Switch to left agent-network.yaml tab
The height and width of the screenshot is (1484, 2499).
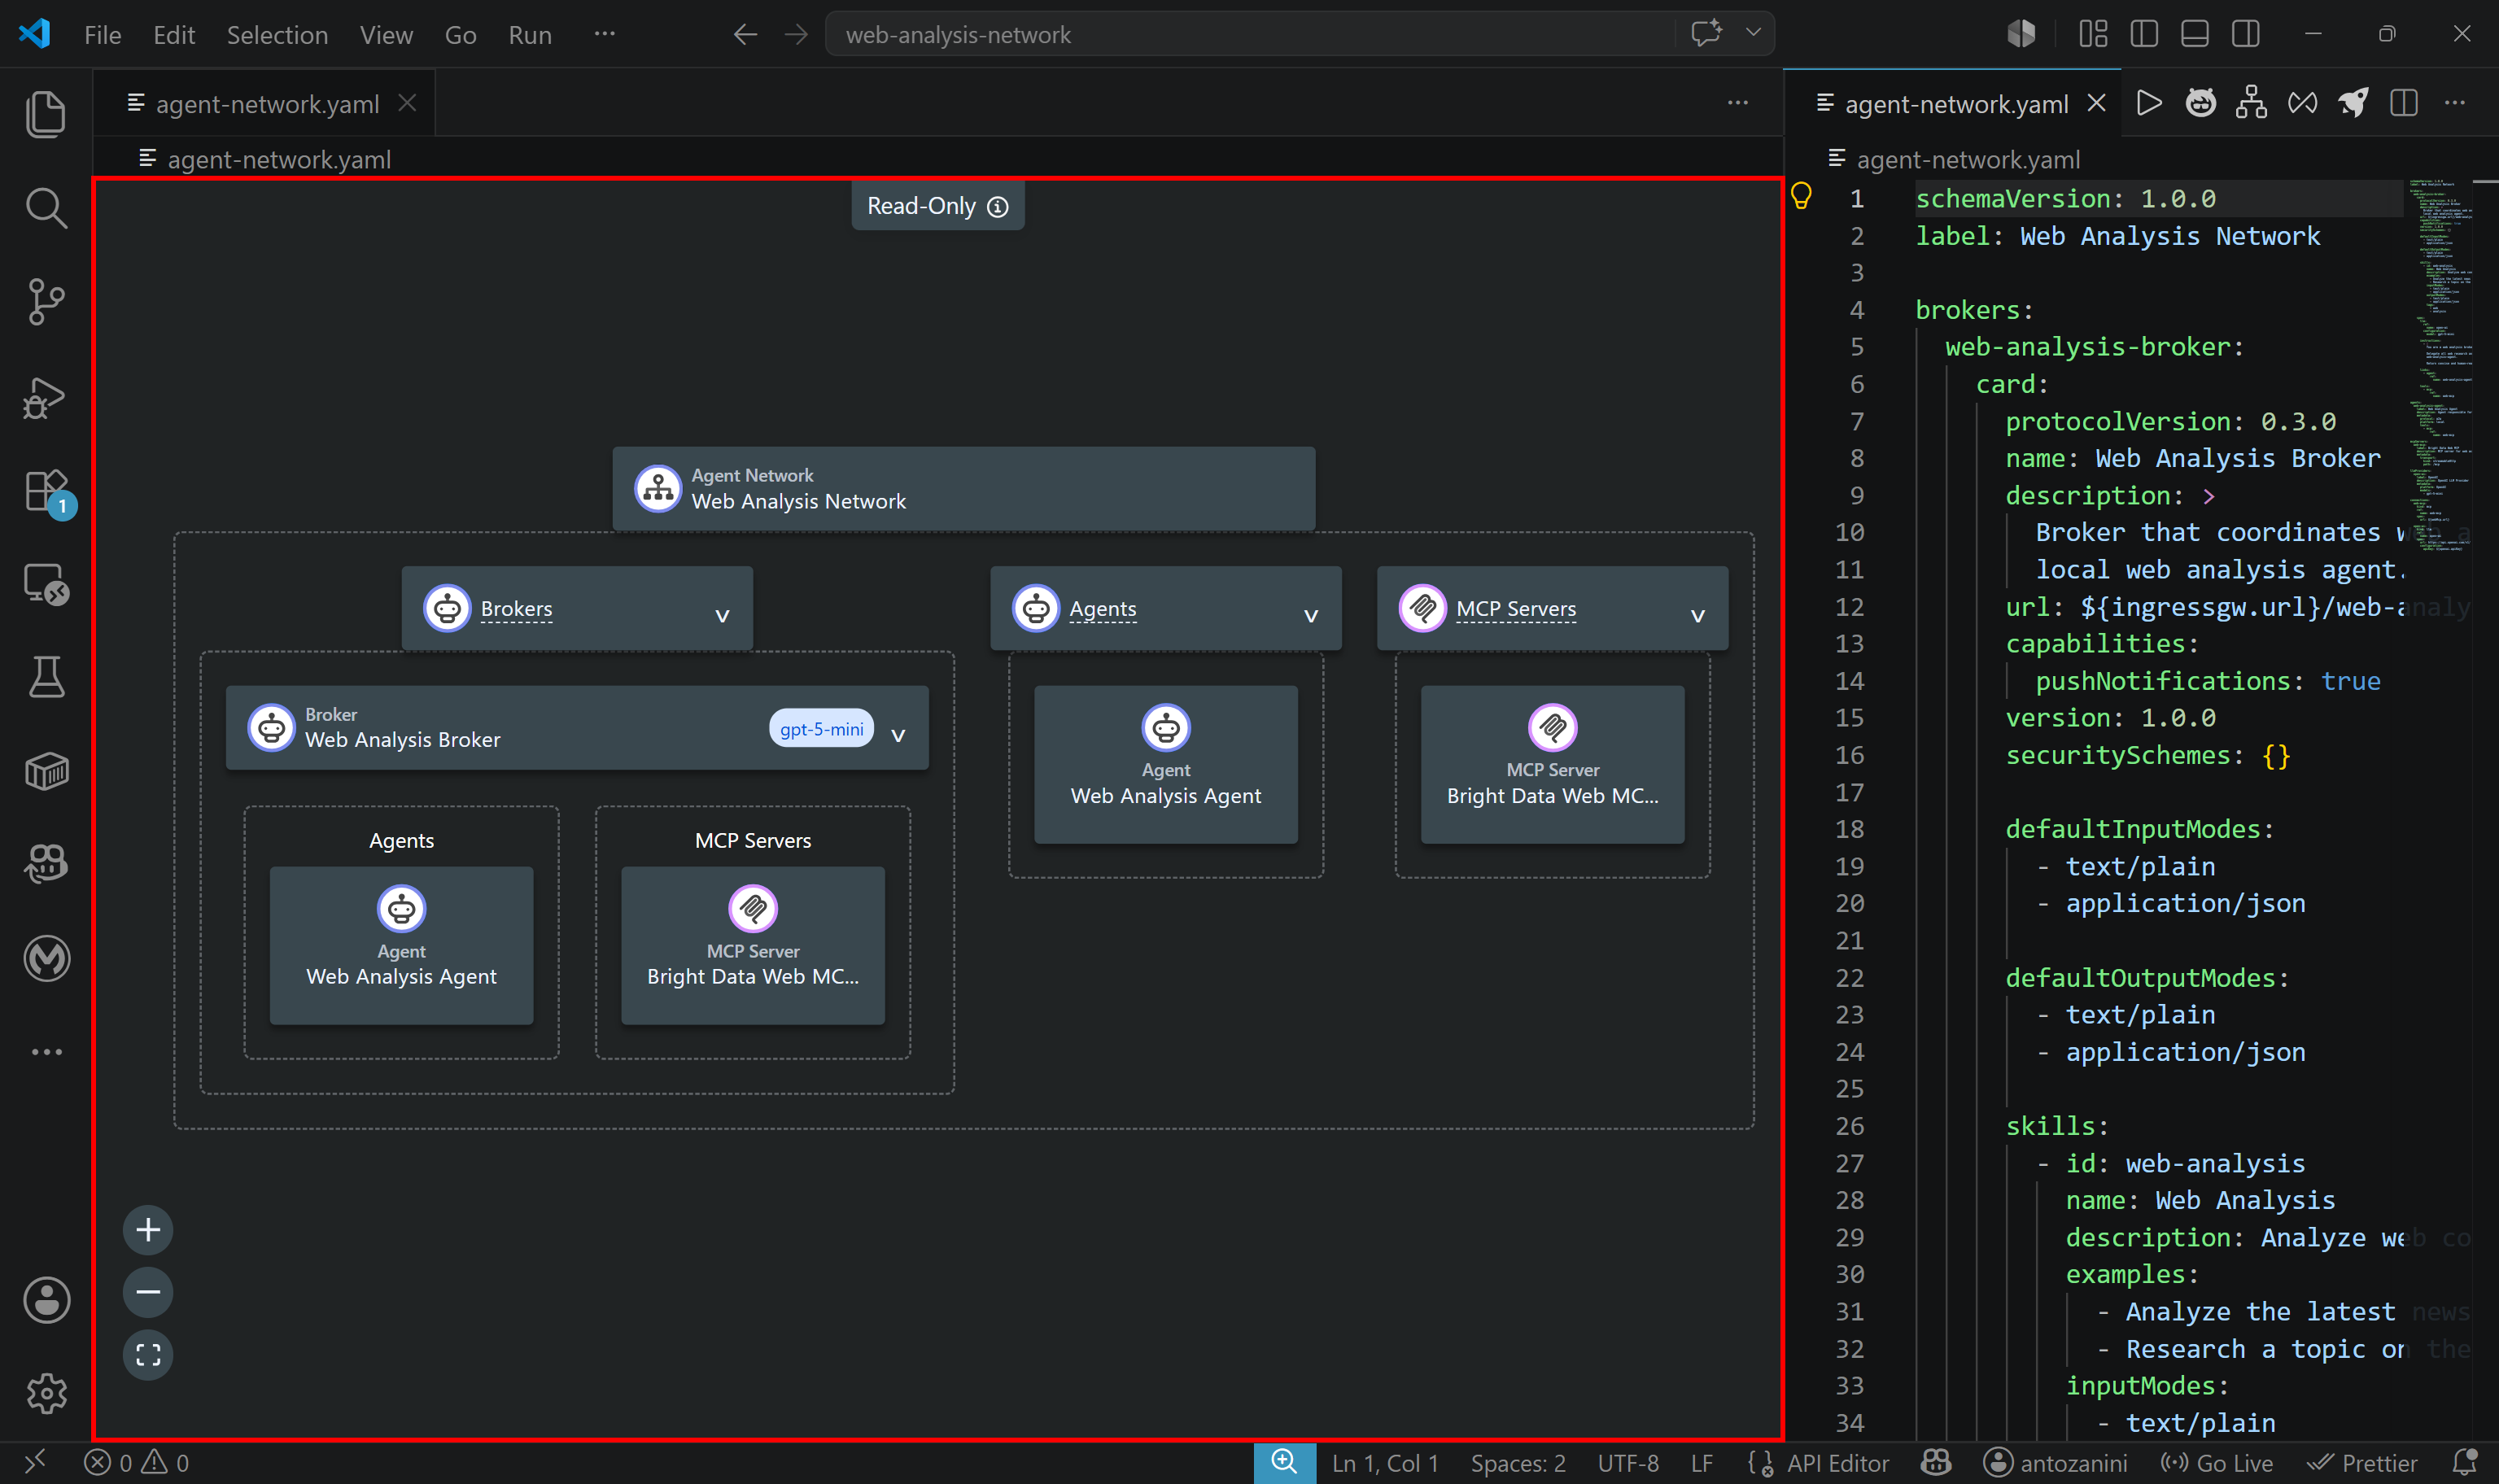[266, 104]
